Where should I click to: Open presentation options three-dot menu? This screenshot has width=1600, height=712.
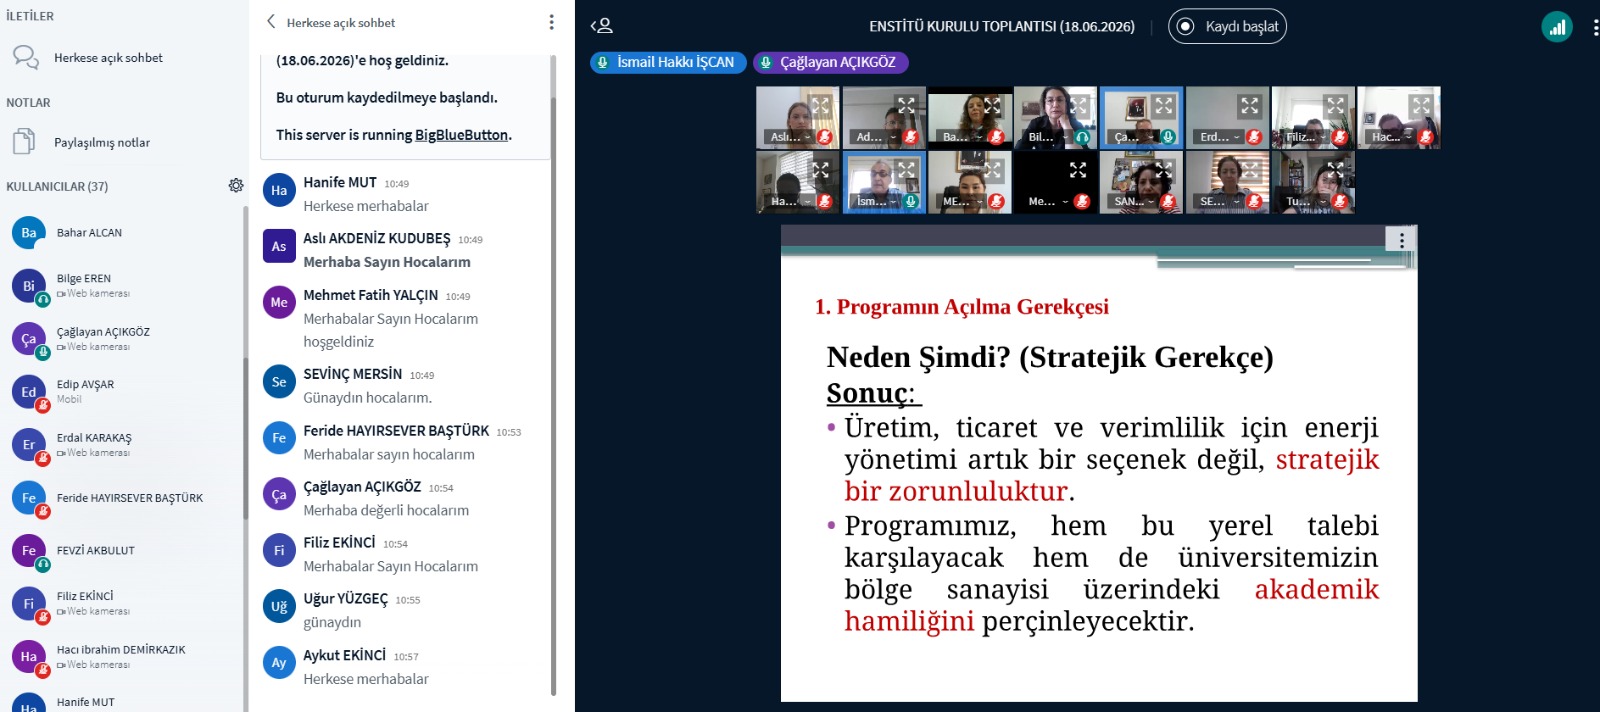(x=1402, y=240)
